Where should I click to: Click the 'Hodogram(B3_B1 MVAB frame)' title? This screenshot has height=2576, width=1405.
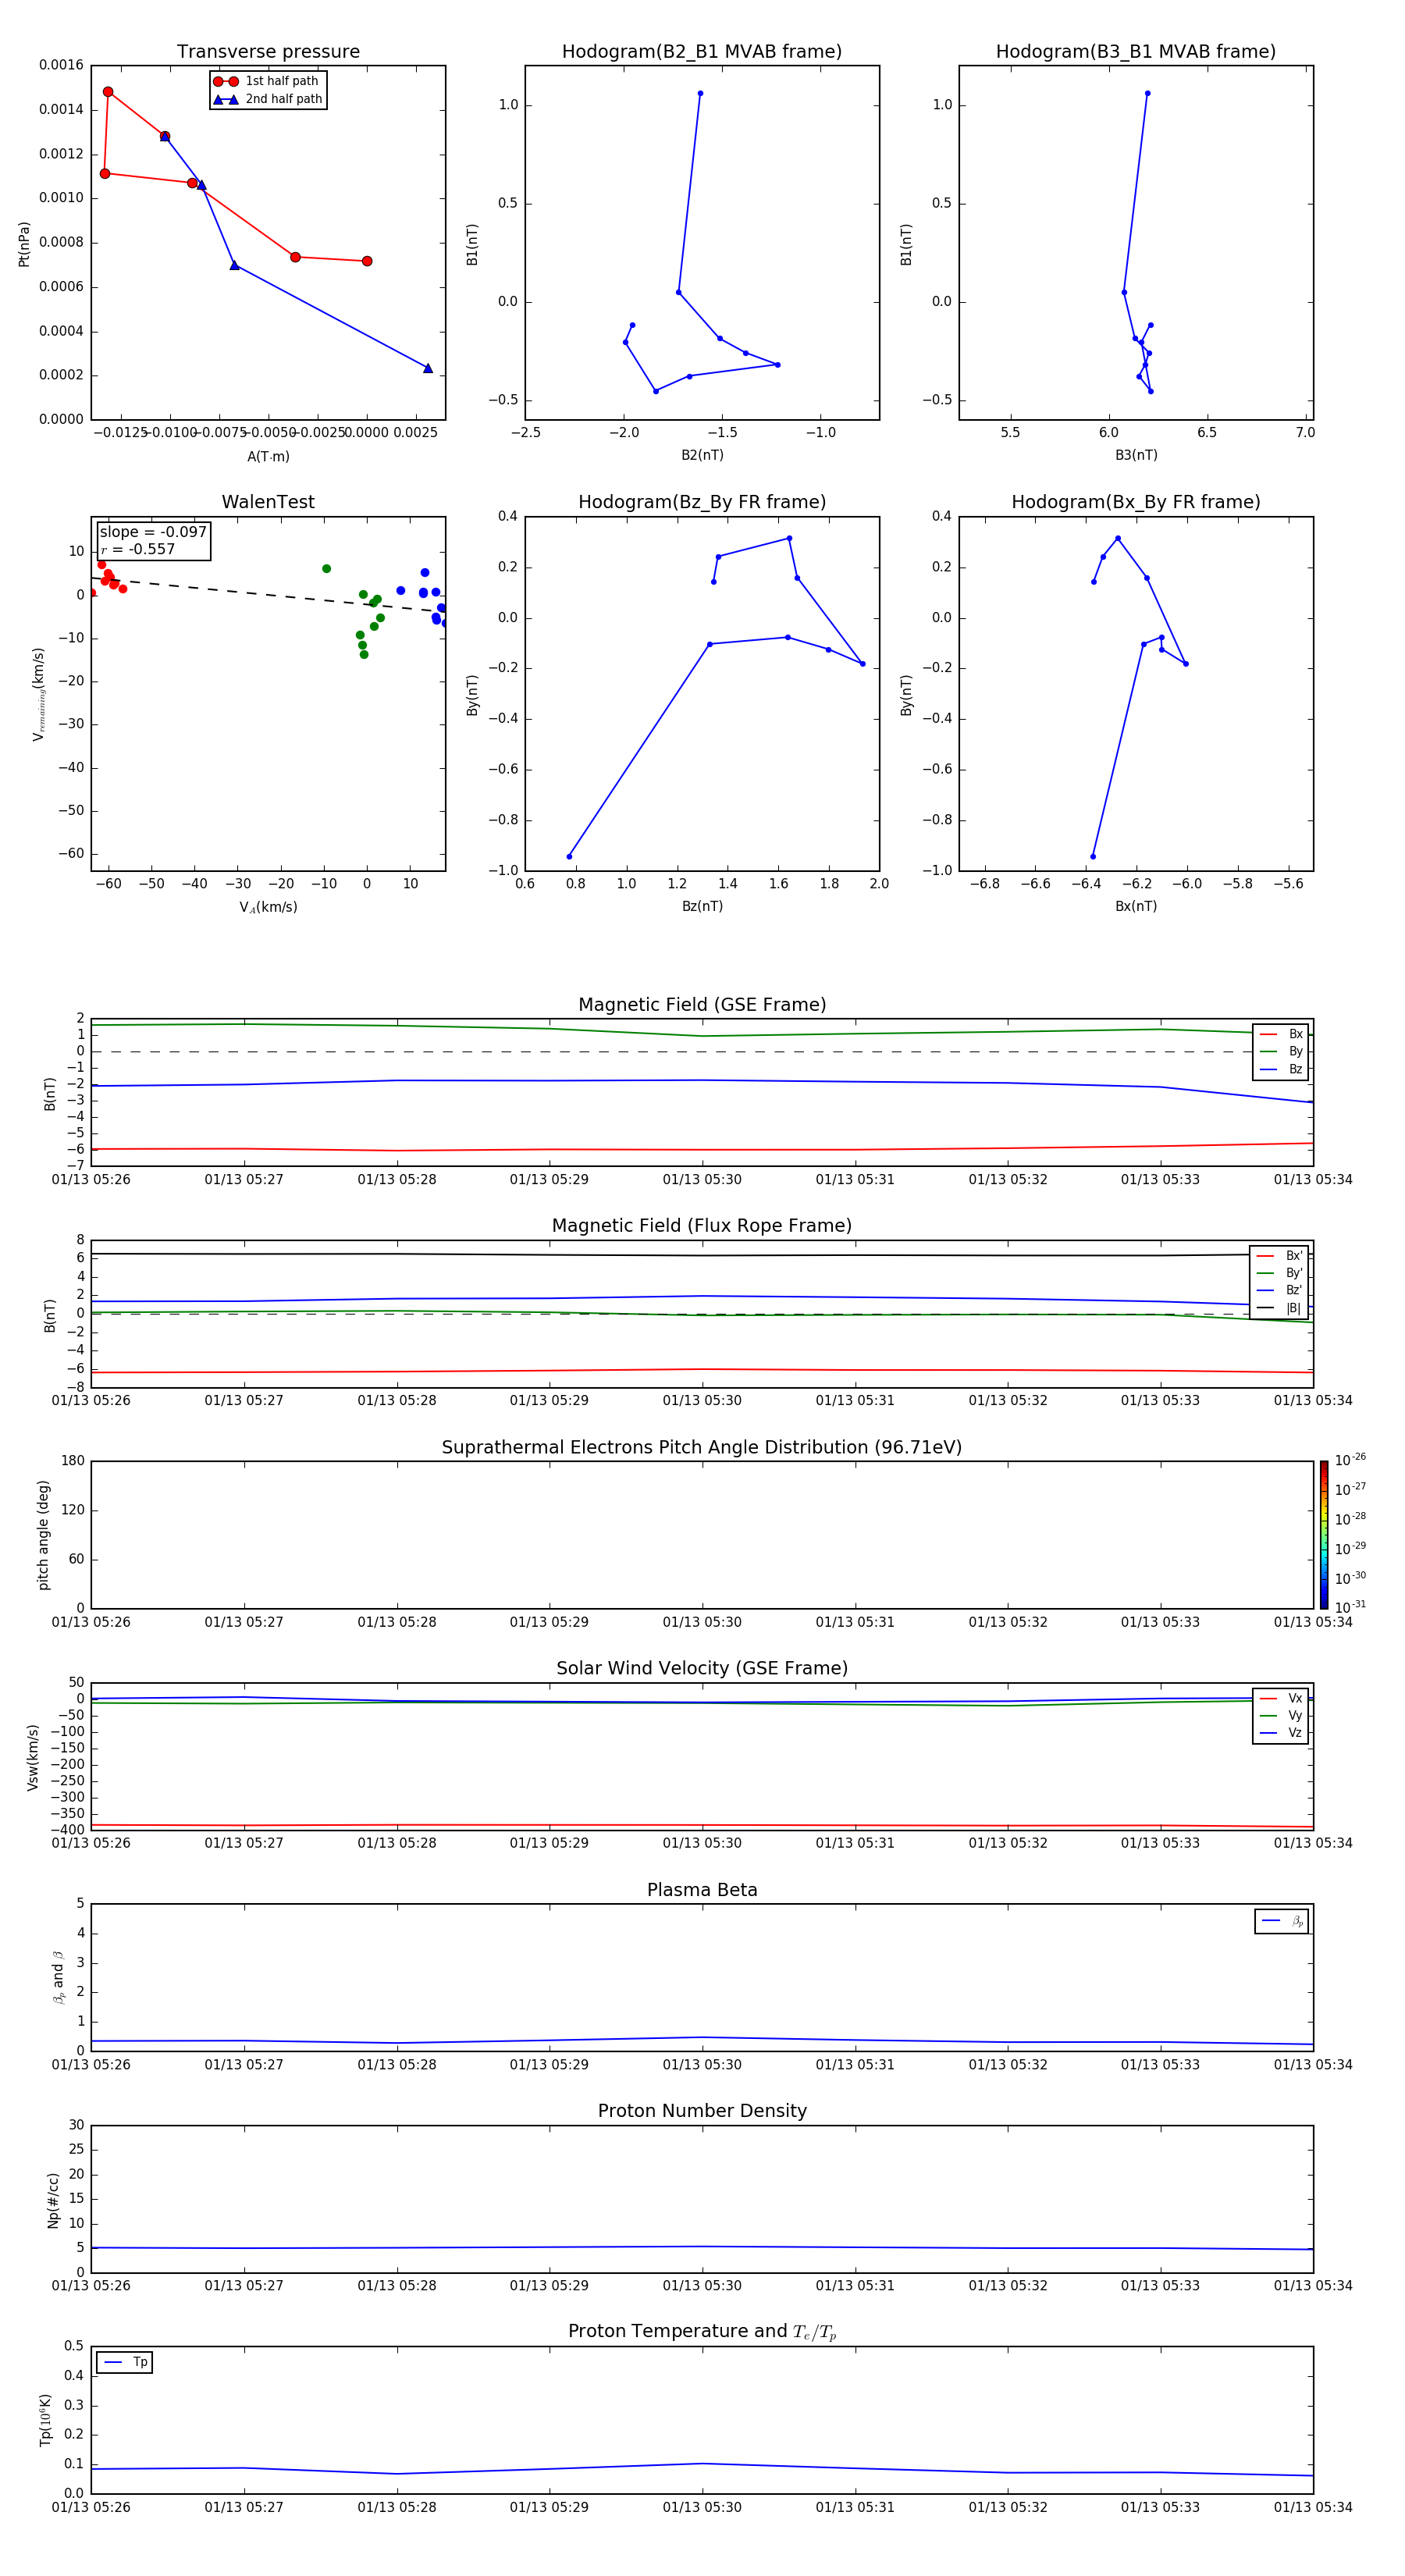pos(1136,52)
